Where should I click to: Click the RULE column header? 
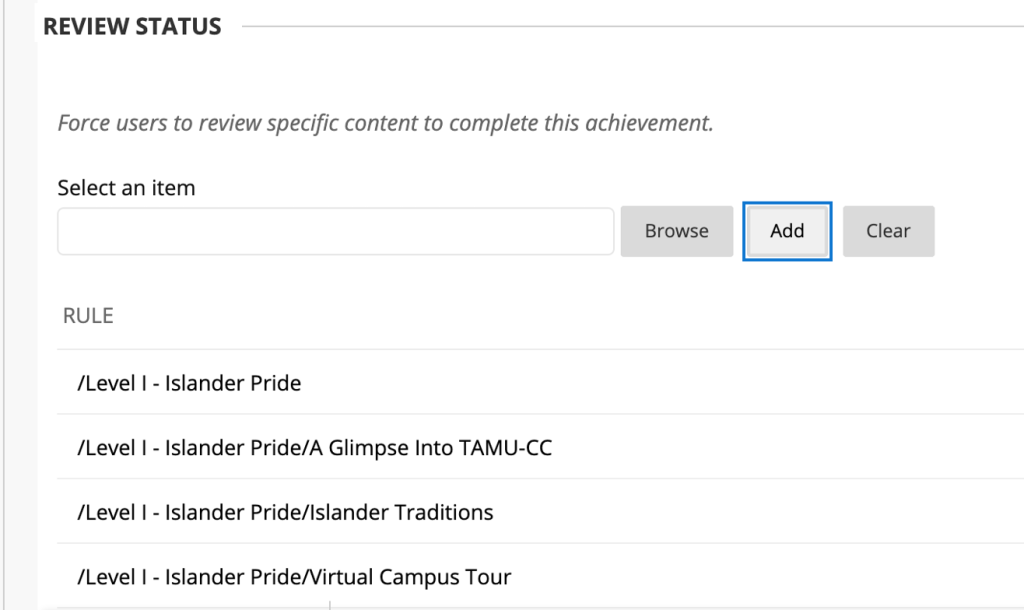(x=88, y=316)
